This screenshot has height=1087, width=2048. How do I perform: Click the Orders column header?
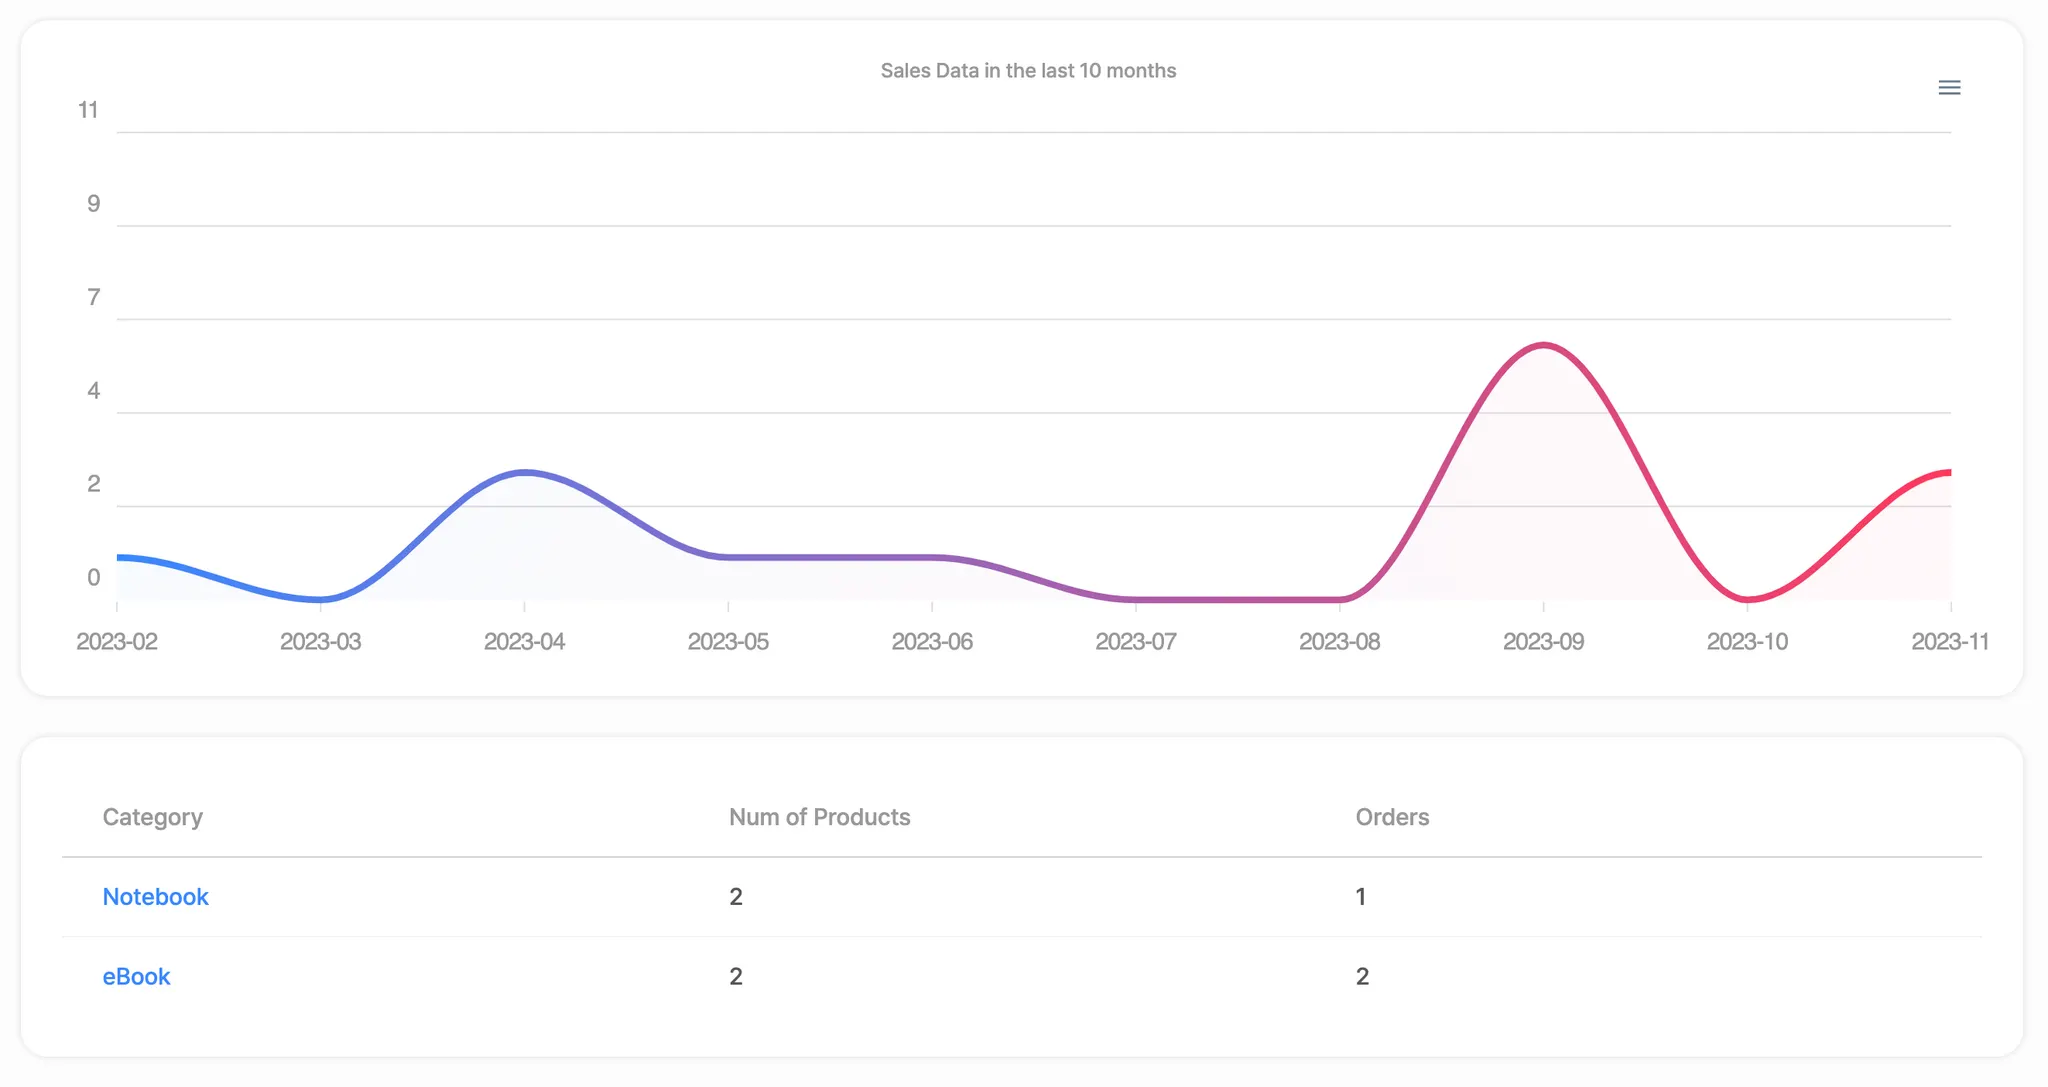pyautogui.click(x=1391, y=817)
